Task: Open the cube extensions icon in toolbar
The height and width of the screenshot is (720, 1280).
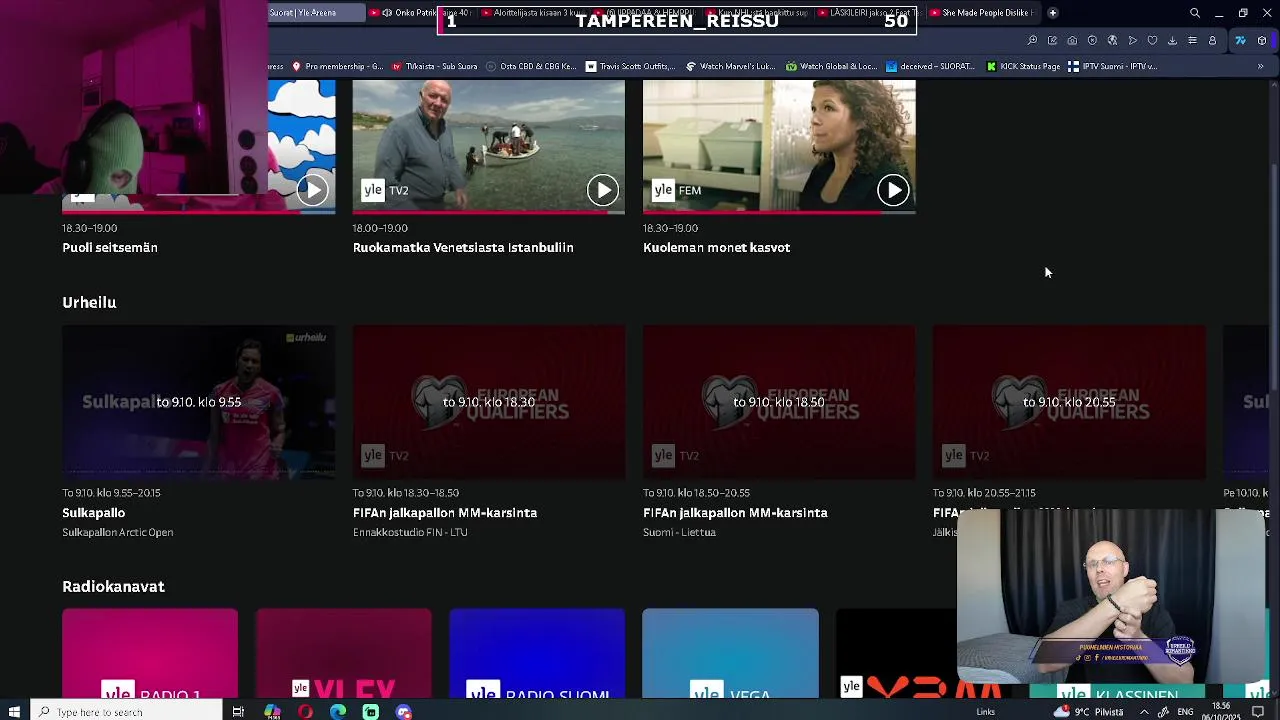Action: (x=1262, y=40)
